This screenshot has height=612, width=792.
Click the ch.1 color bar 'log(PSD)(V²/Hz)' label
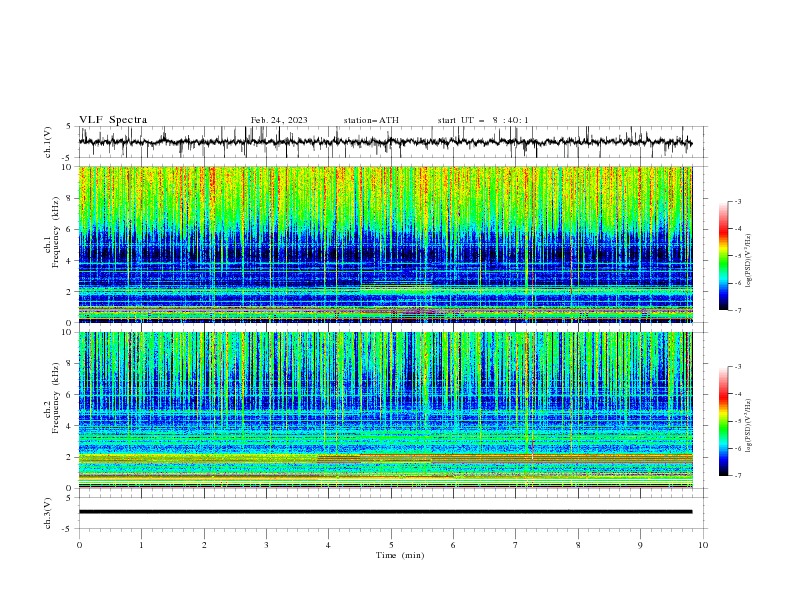[749, 261]
